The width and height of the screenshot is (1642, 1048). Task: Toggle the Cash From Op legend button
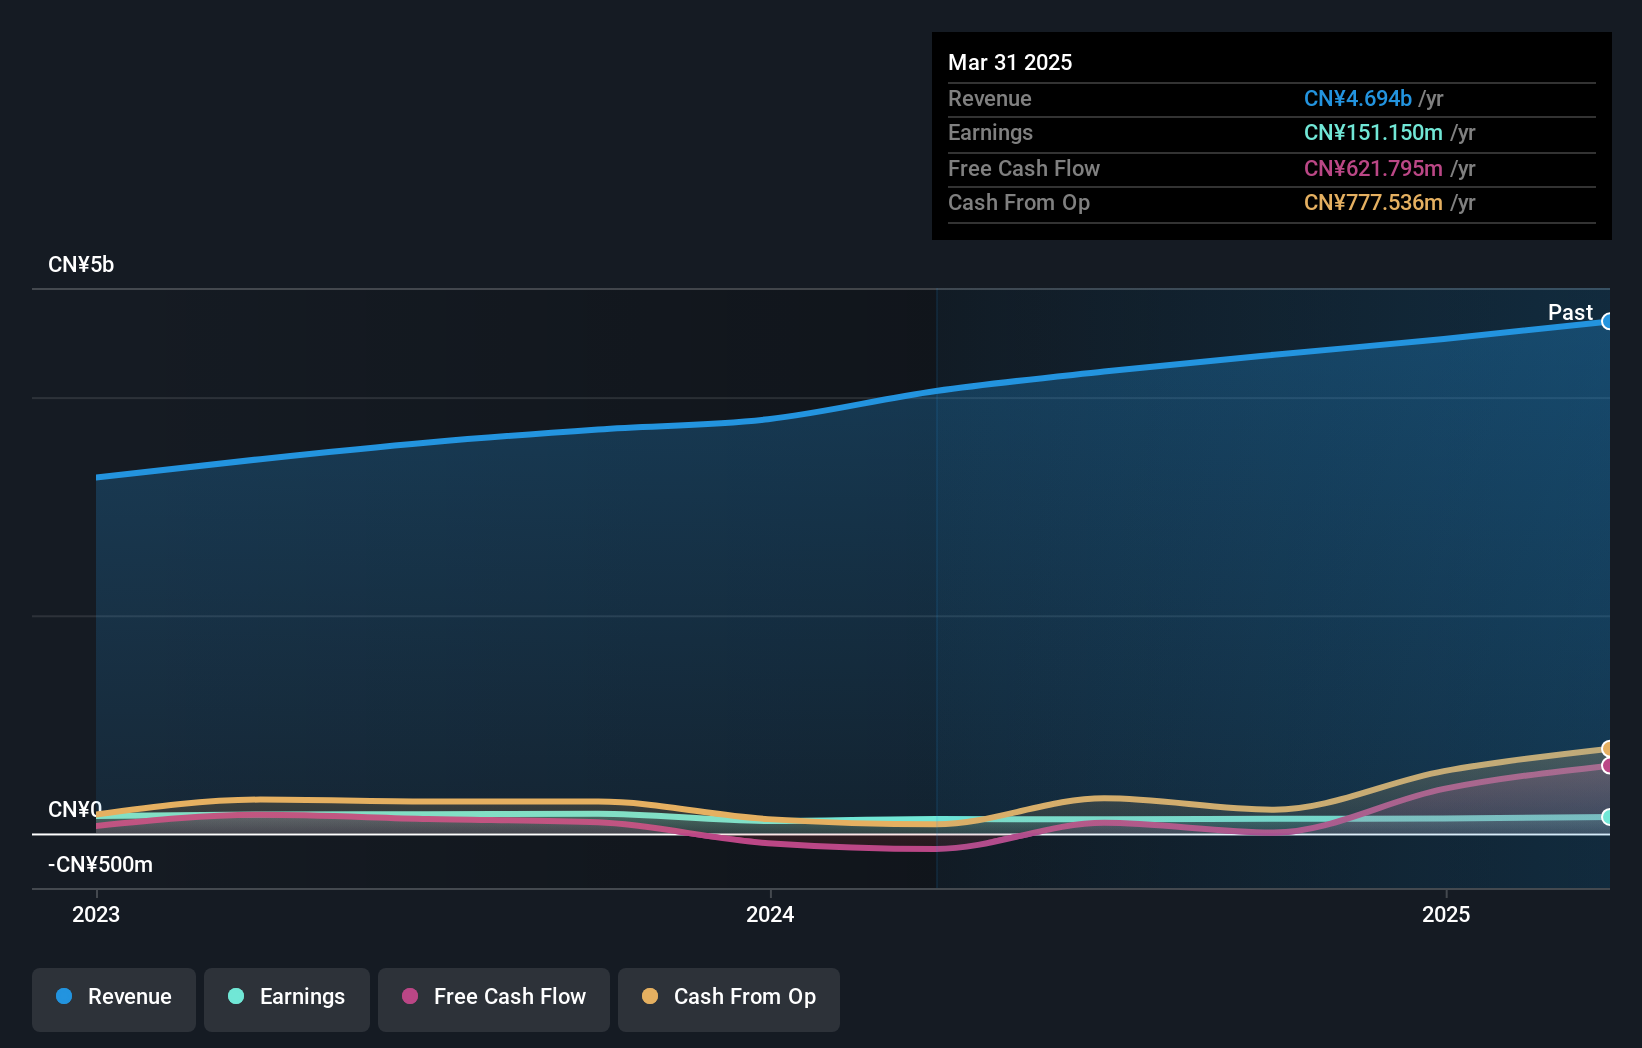pyautogui.click(x=729, y=999)
